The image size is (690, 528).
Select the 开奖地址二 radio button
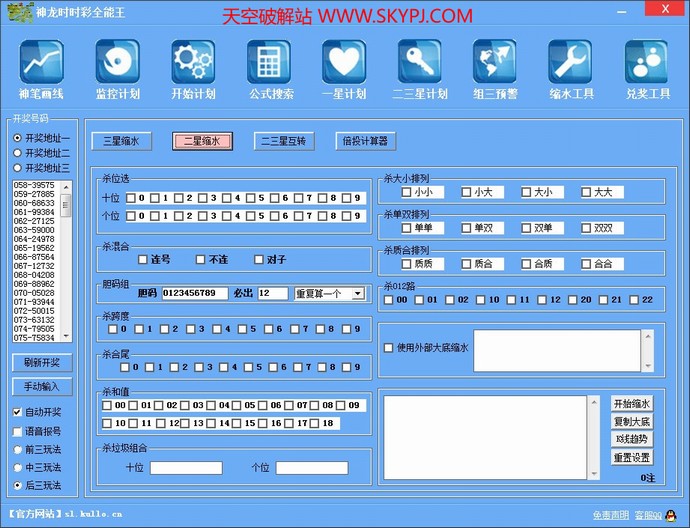17,153
